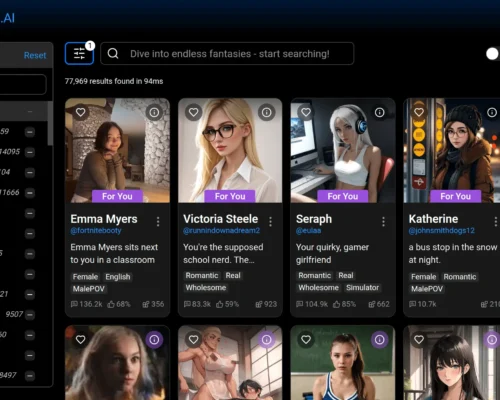The image size is (500, 400).
Task: Click minus button beside 8497 in sidebar
Action: click(x=30, y=376)
